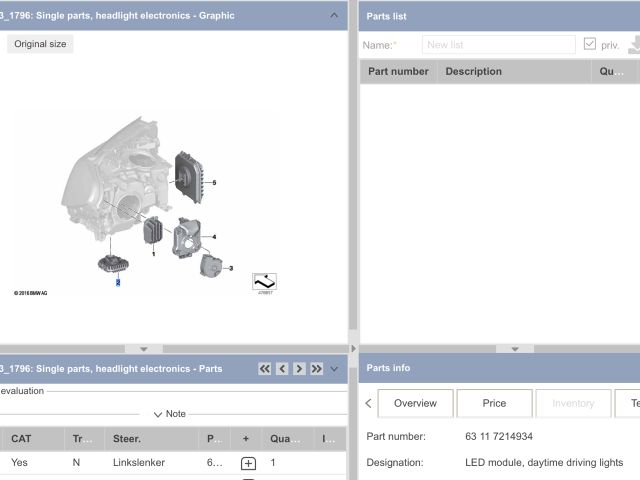Open the Overview tab
Screen dimensions: 640x480
415,403
